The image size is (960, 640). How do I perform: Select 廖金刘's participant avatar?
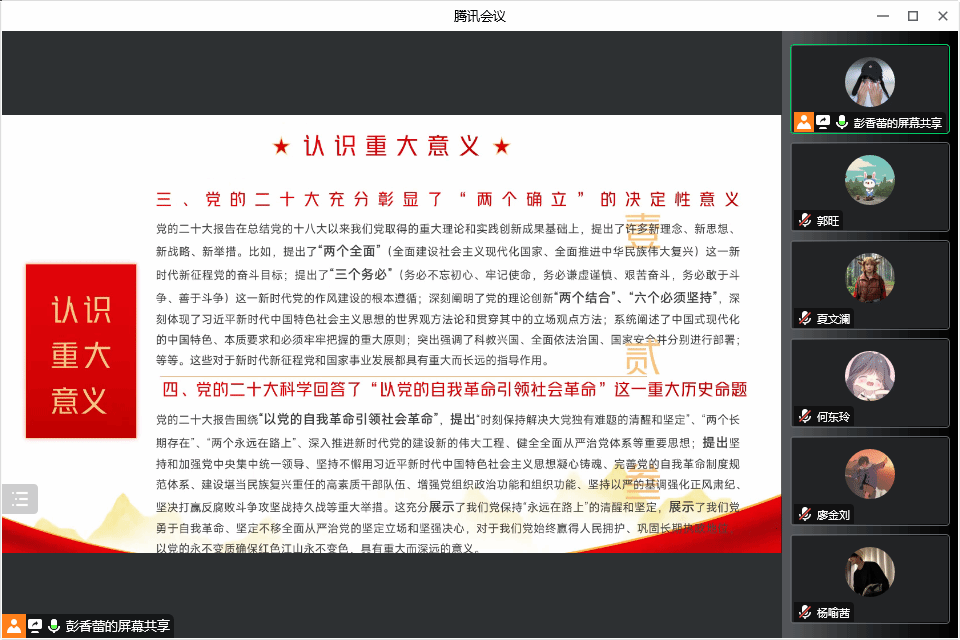coord(869,473)
